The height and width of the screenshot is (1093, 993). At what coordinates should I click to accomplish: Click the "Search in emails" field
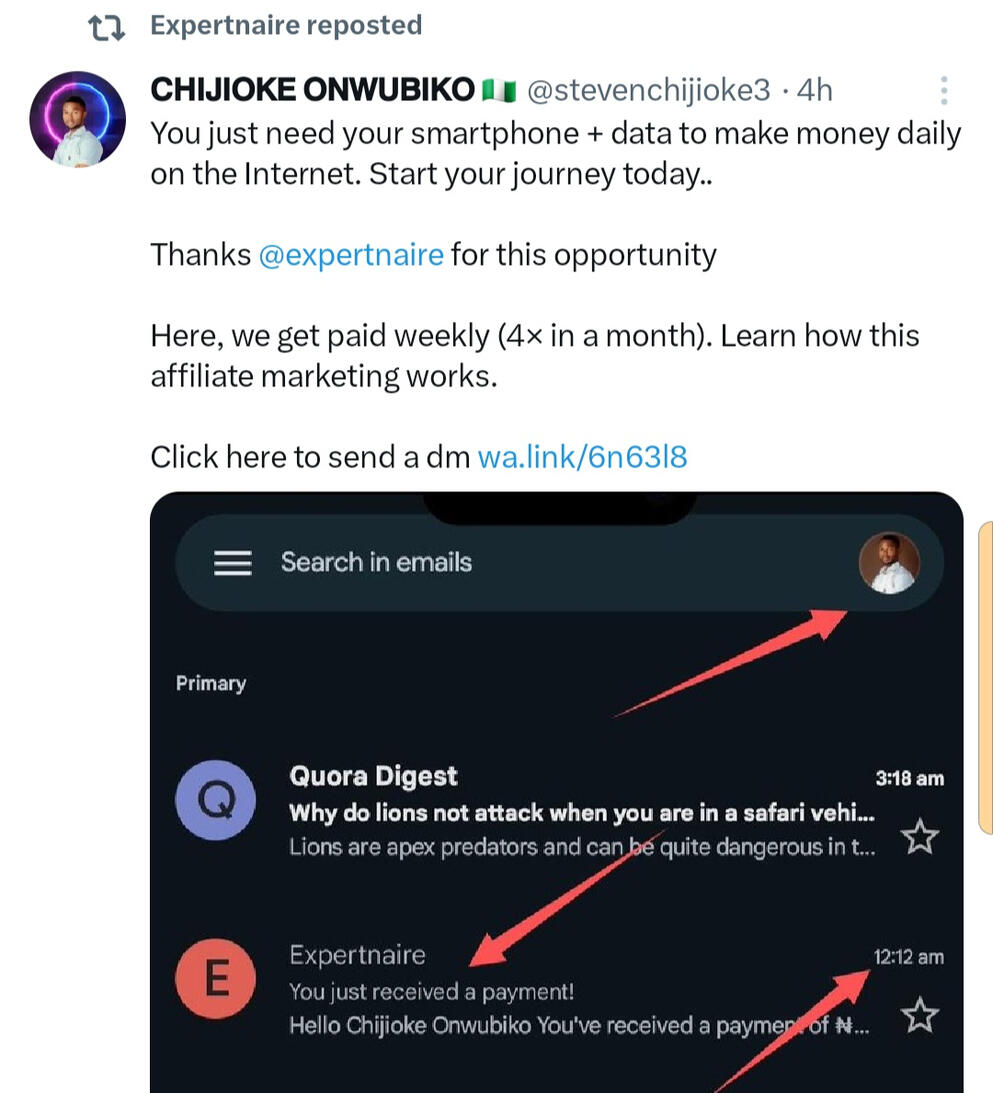(x=376, y=563)
